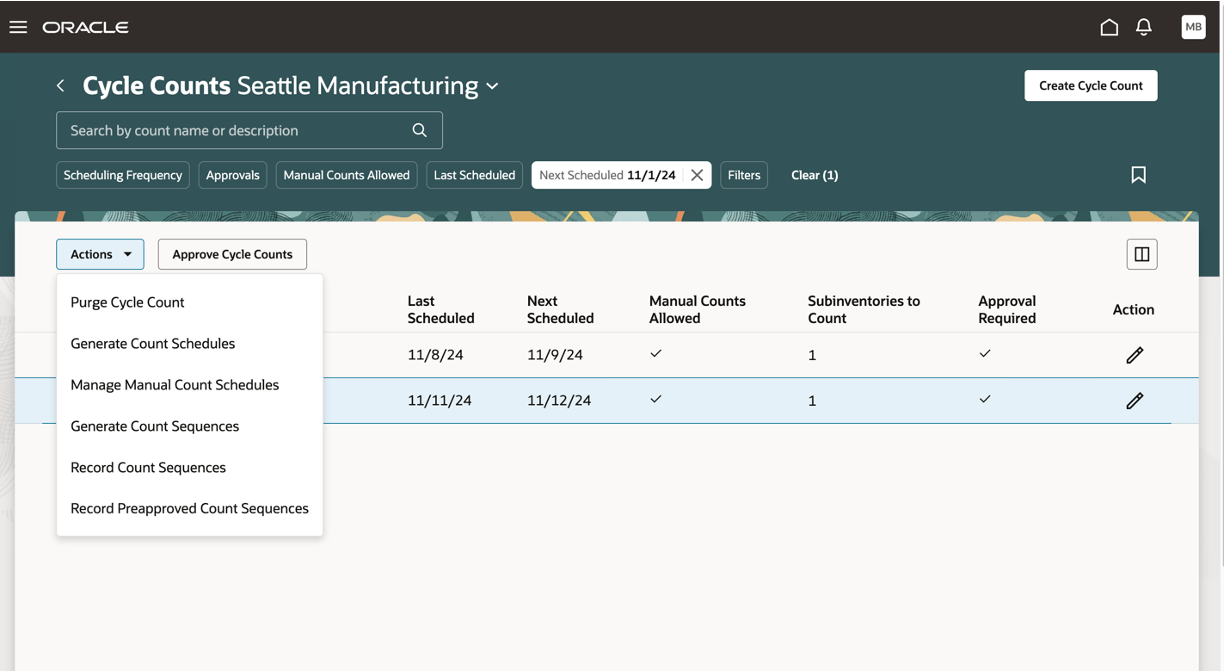Click the search magnifier icon
This screenshot has width=1224, height=672.
point(420,130)
